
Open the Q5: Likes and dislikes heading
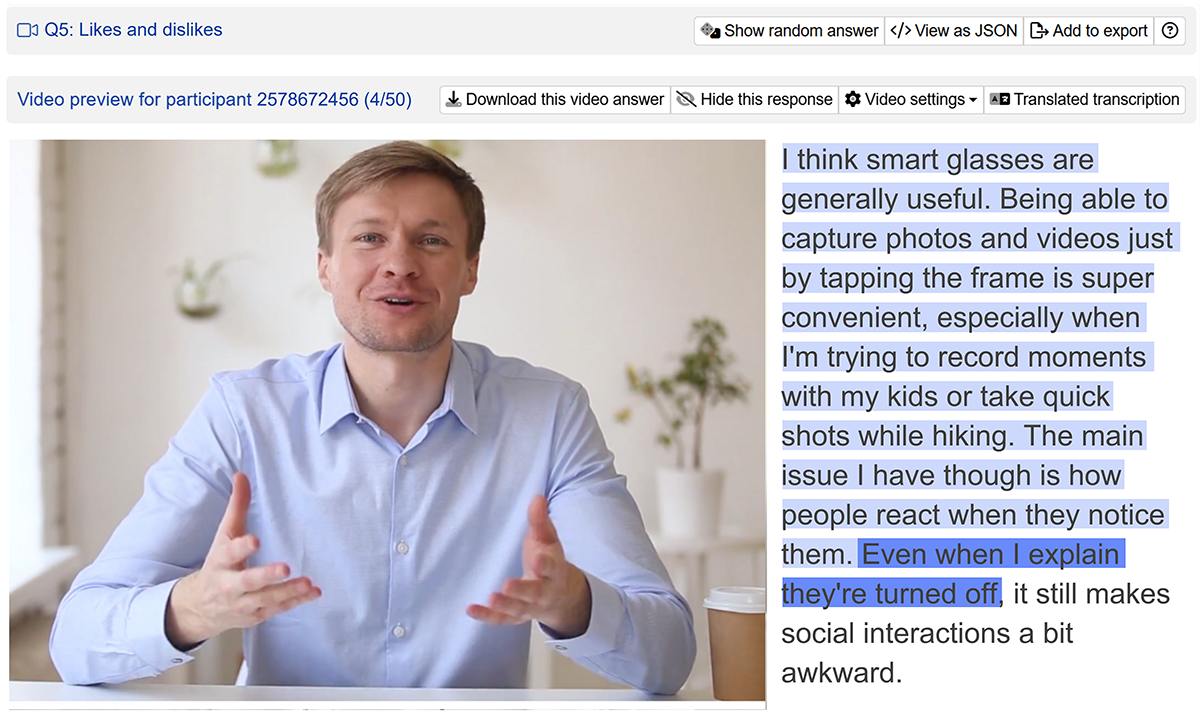pyautogui.click(x=133, y=30)
